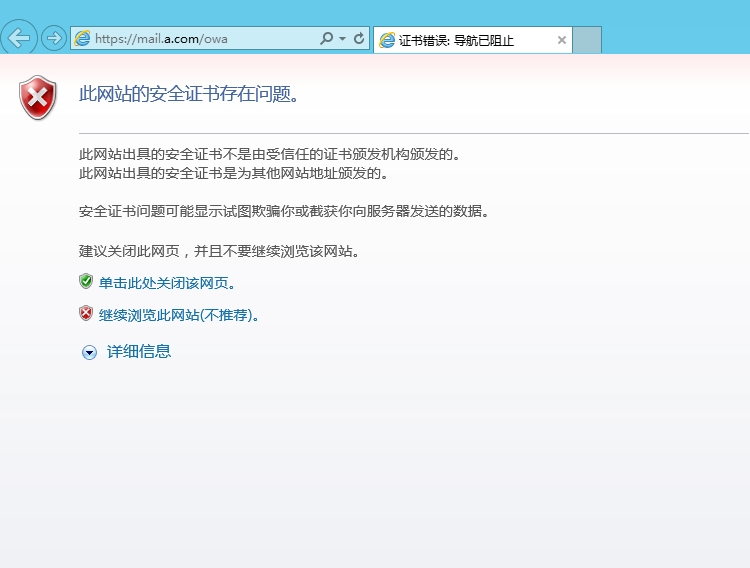The image size is (750, 568).
Task: Click the browser Forward arrow button
Action: (x=54, y=38)
